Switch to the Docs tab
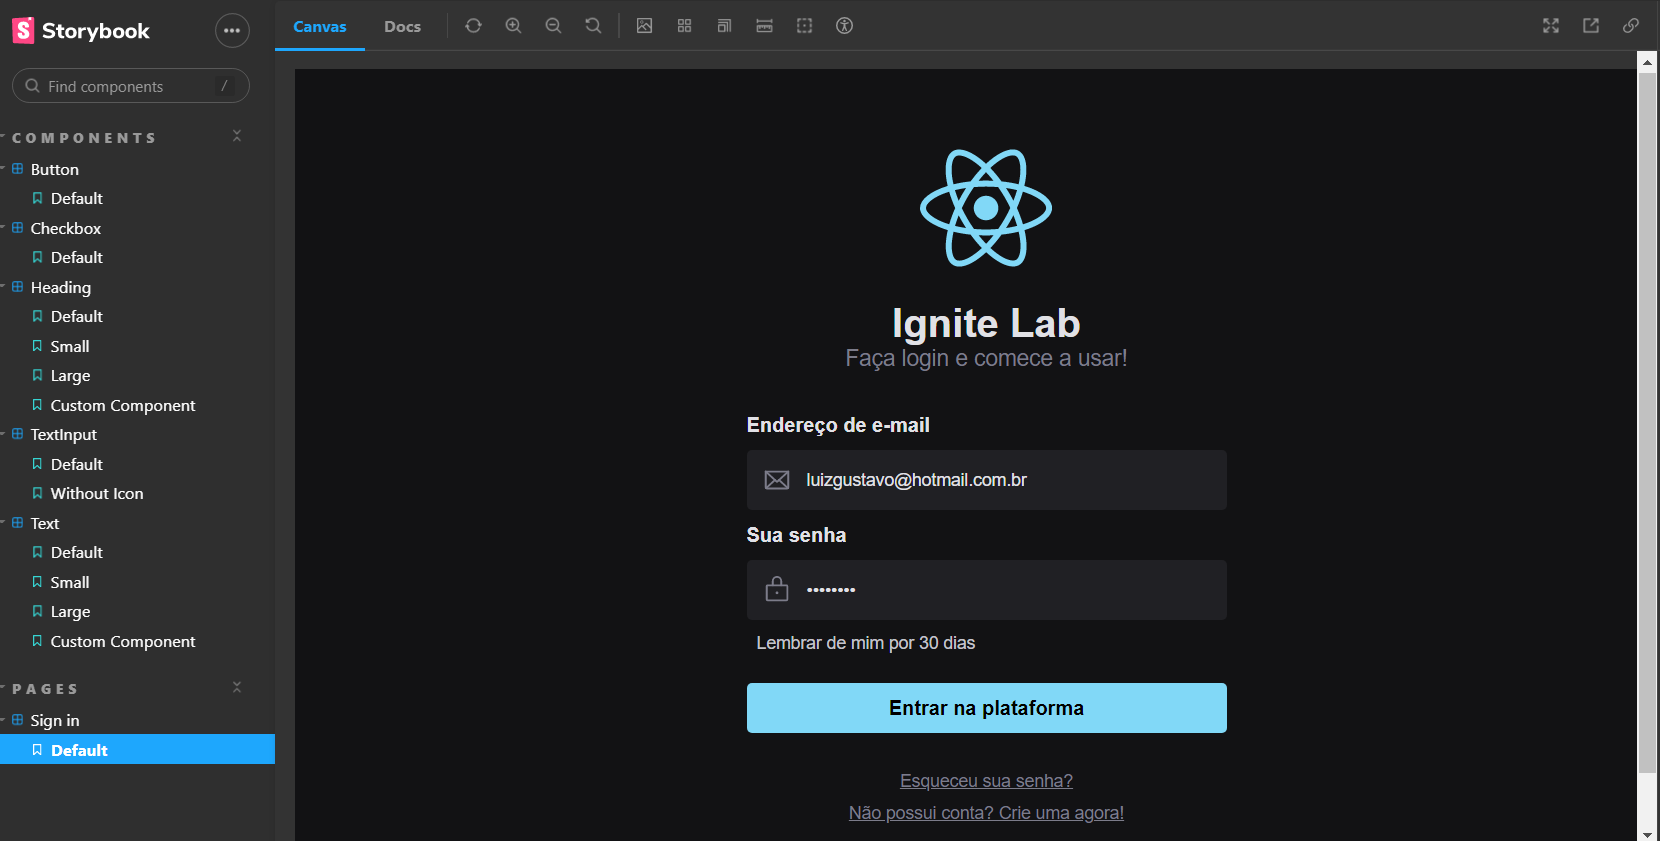 point(402,26)
